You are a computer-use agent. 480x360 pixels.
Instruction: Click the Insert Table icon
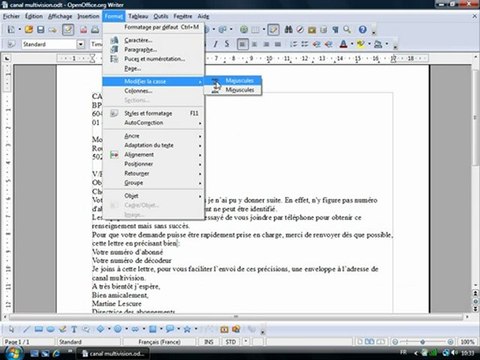[x=255, y=30]
